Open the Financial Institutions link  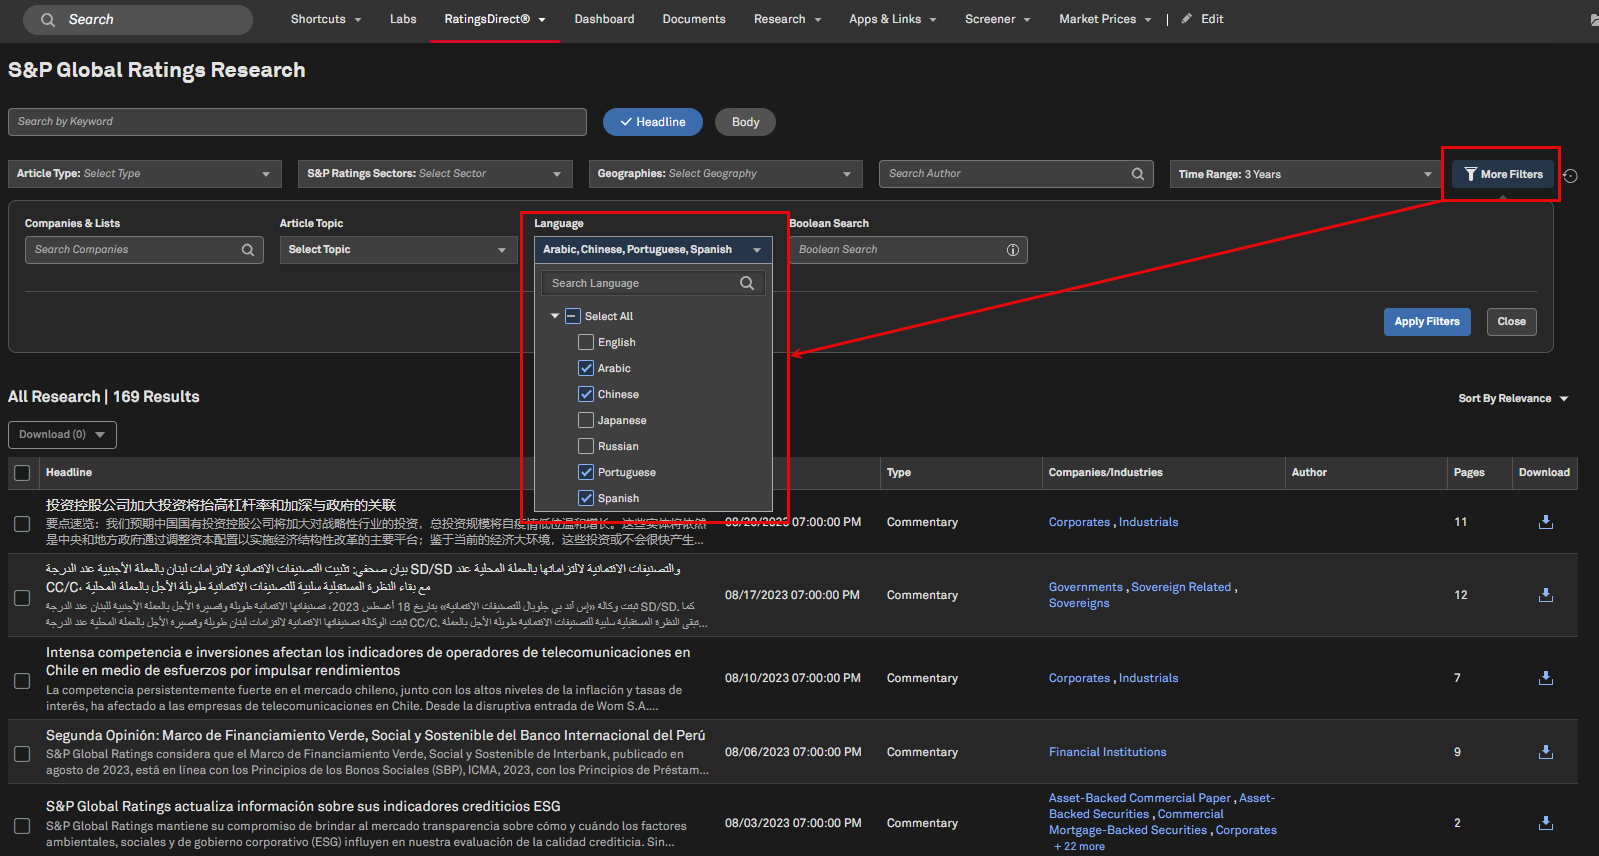click(1107, 752)
